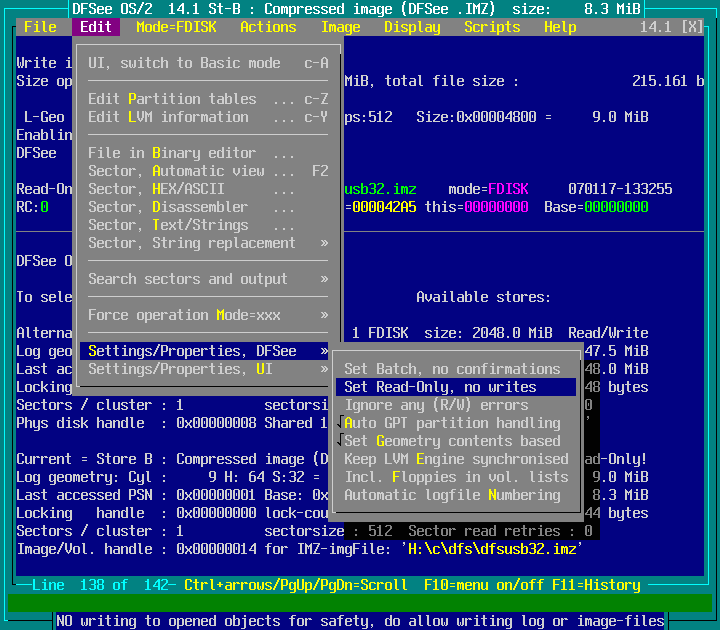The width and height of the screenshot is (720, 630).
Task: Expand Search sectors and output submenu
Action: point(208,279)
